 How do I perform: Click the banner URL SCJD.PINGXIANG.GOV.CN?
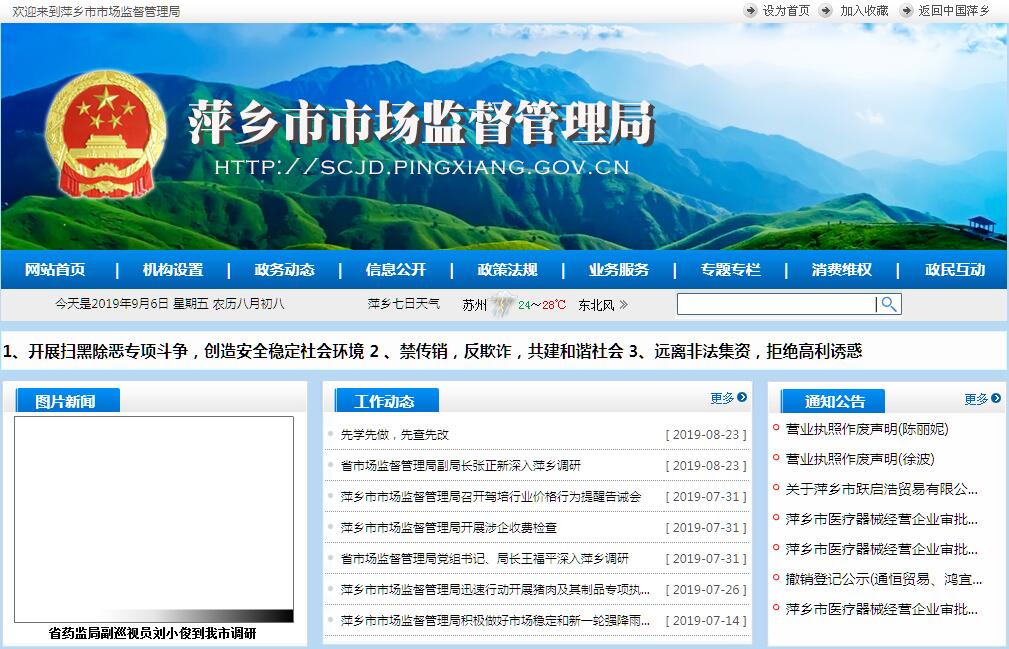tap(421, 167)
